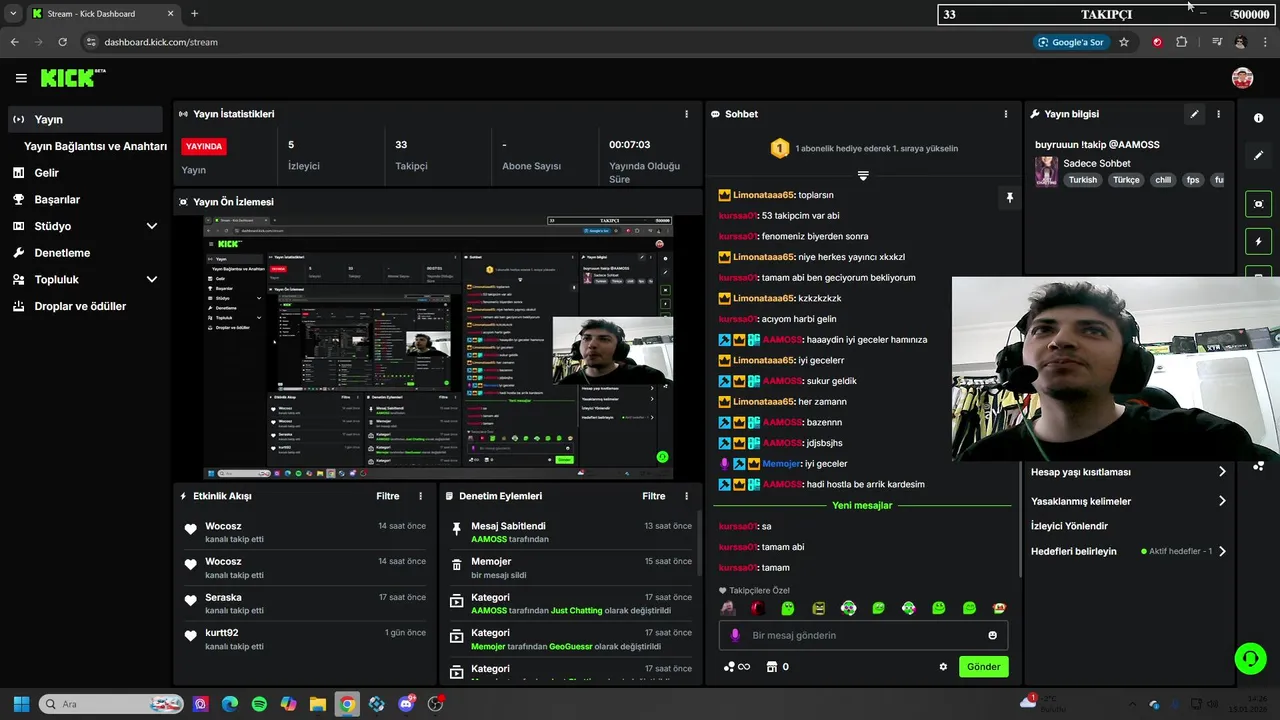Click the lightning bolt icon in right sidebar
This screenshot has height=720, width=1280.
click(1258, 242)
